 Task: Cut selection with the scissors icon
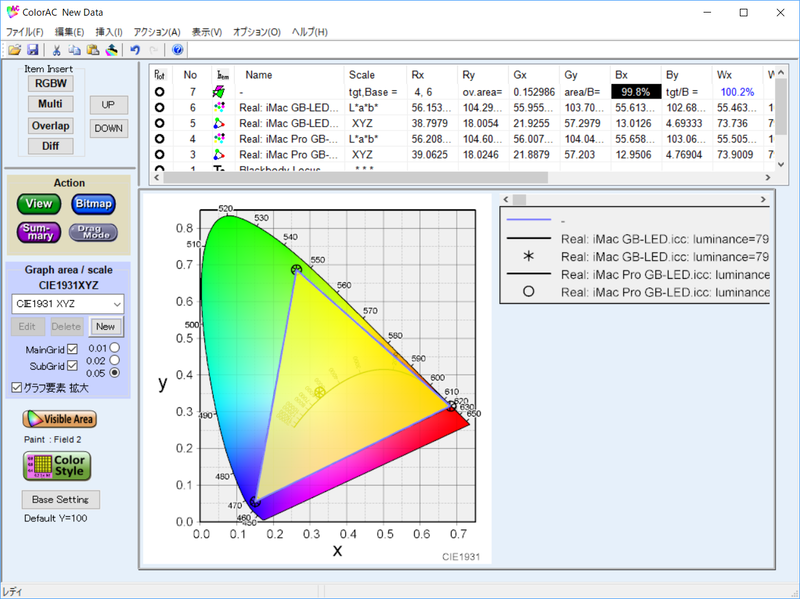pyautogui.click(x=56, y=49)
